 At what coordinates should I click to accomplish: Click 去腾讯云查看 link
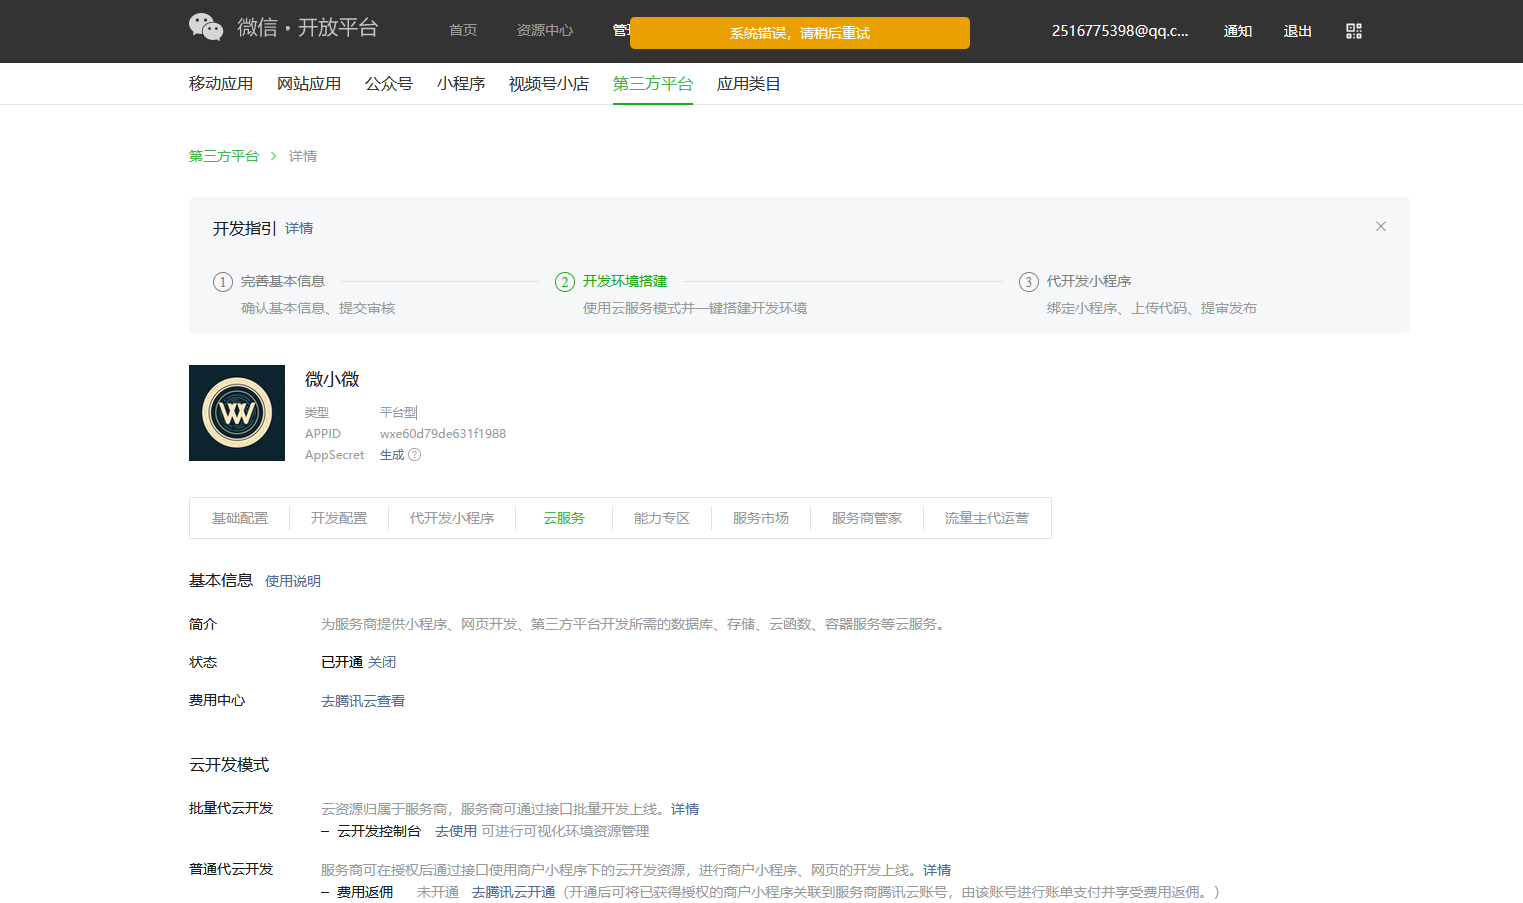pos(363,701)
